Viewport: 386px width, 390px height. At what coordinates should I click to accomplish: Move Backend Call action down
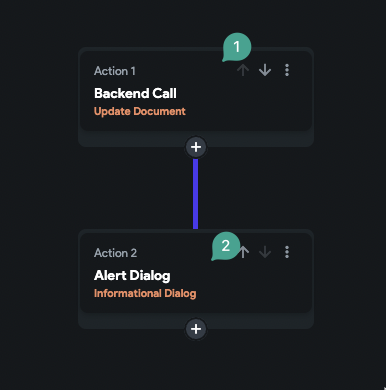pyautogui.click(x=265, y=70)
